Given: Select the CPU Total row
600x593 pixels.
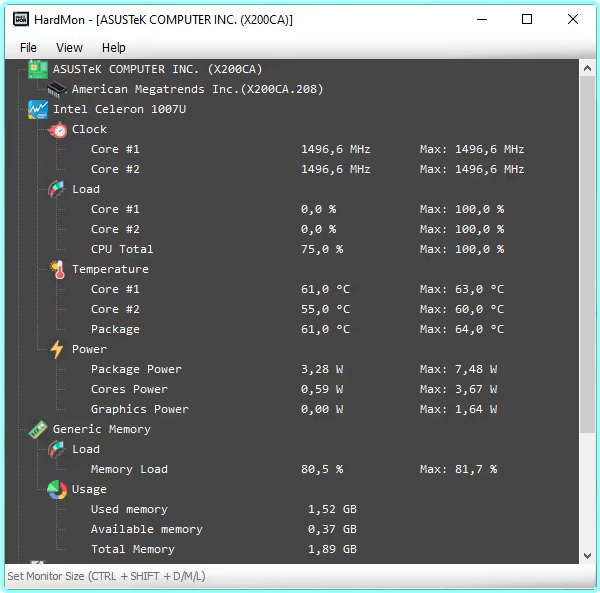Looking at the screenshot, I should click(x=297, y=249).
